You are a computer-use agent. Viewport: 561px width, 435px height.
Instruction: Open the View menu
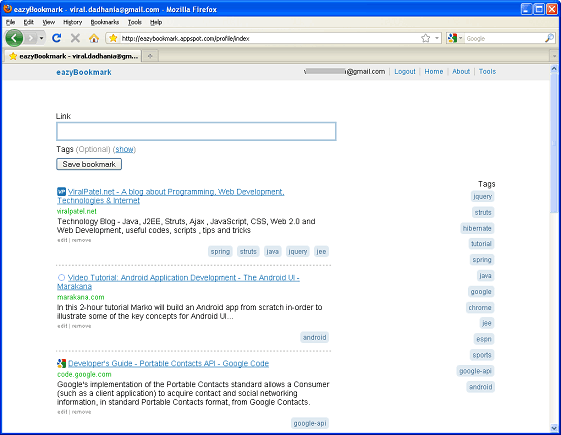pyautogui.click(x=49, y=22)
